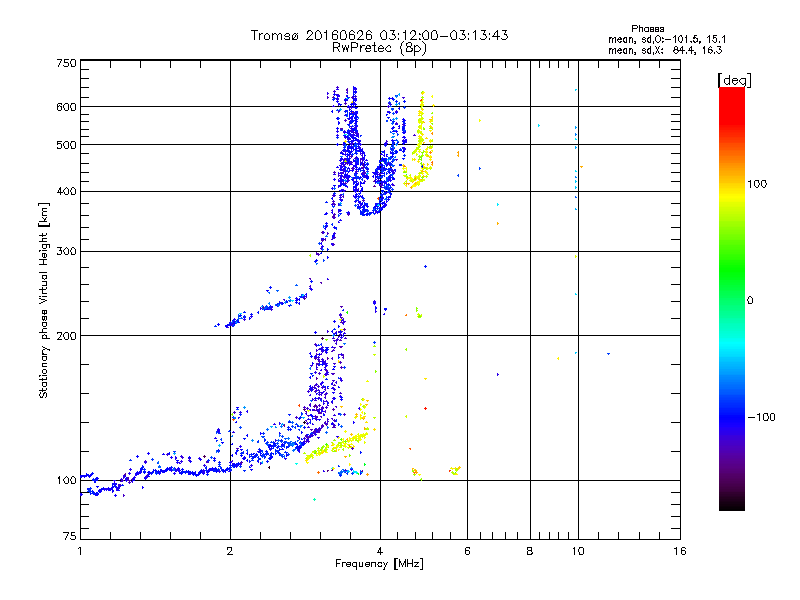Screen dimensions: 800x600
Task: Click the Stationary phase Virtual Height axis label
Action: (x=43, y=300)
